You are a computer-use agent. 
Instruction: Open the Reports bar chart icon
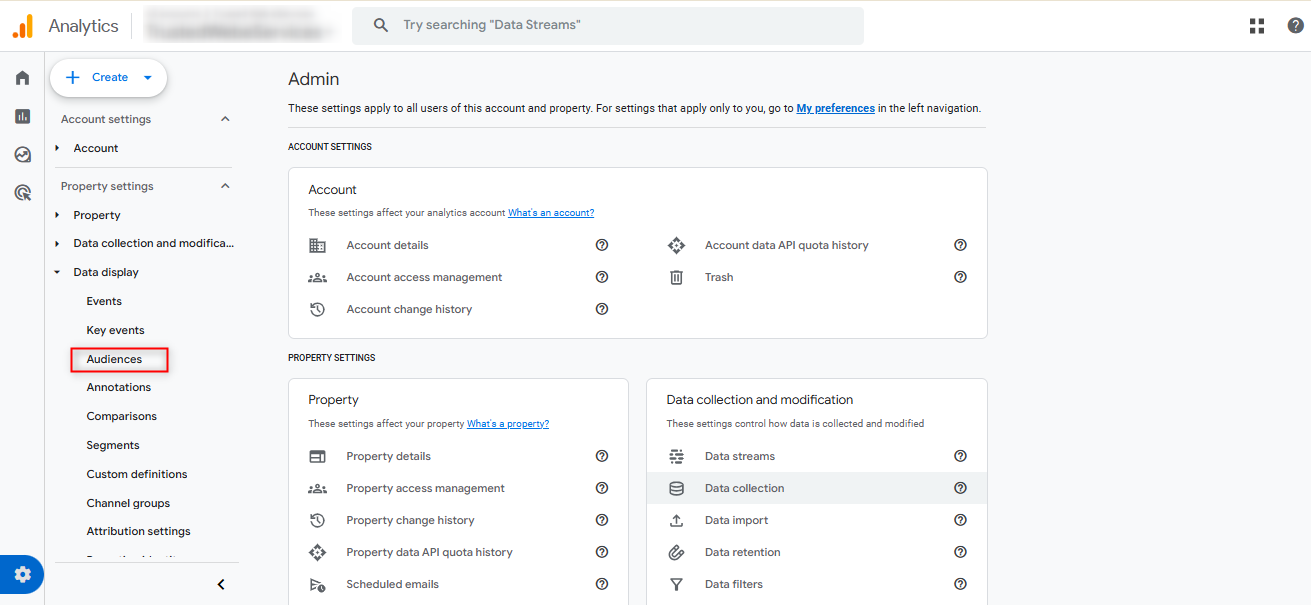pos(22,116)
